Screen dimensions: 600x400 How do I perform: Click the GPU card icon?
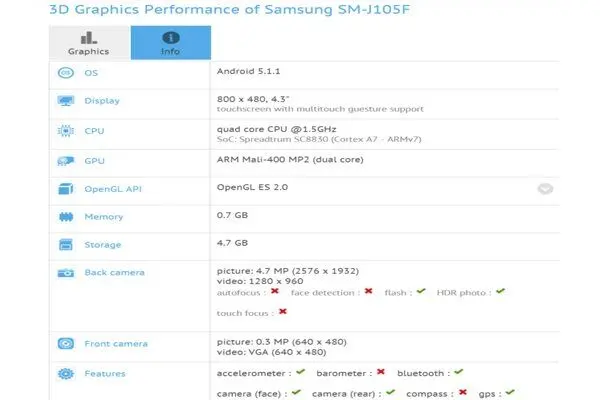tap(66, 161)
